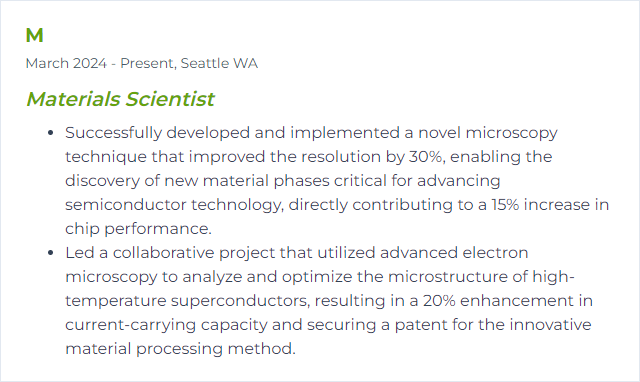640x382 pixels.
Task: Click the March 2024 start date text
Action: [66, 64]
